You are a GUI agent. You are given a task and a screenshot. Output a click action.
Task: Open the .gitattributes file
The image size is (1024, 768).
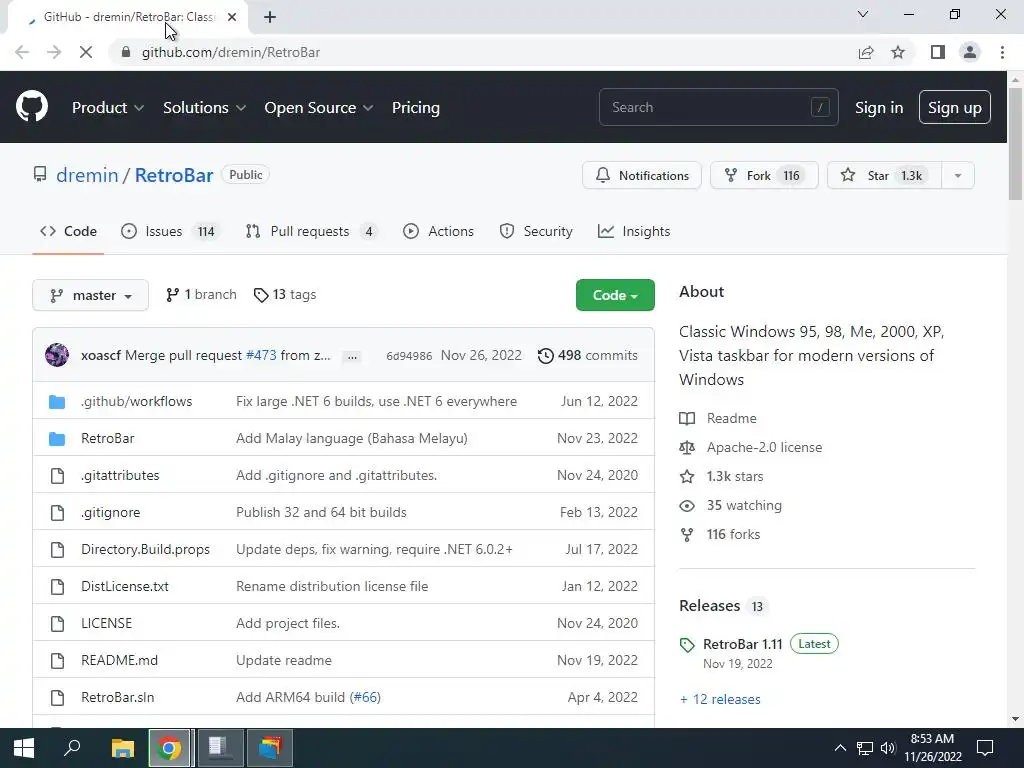[x=120, y=475]
